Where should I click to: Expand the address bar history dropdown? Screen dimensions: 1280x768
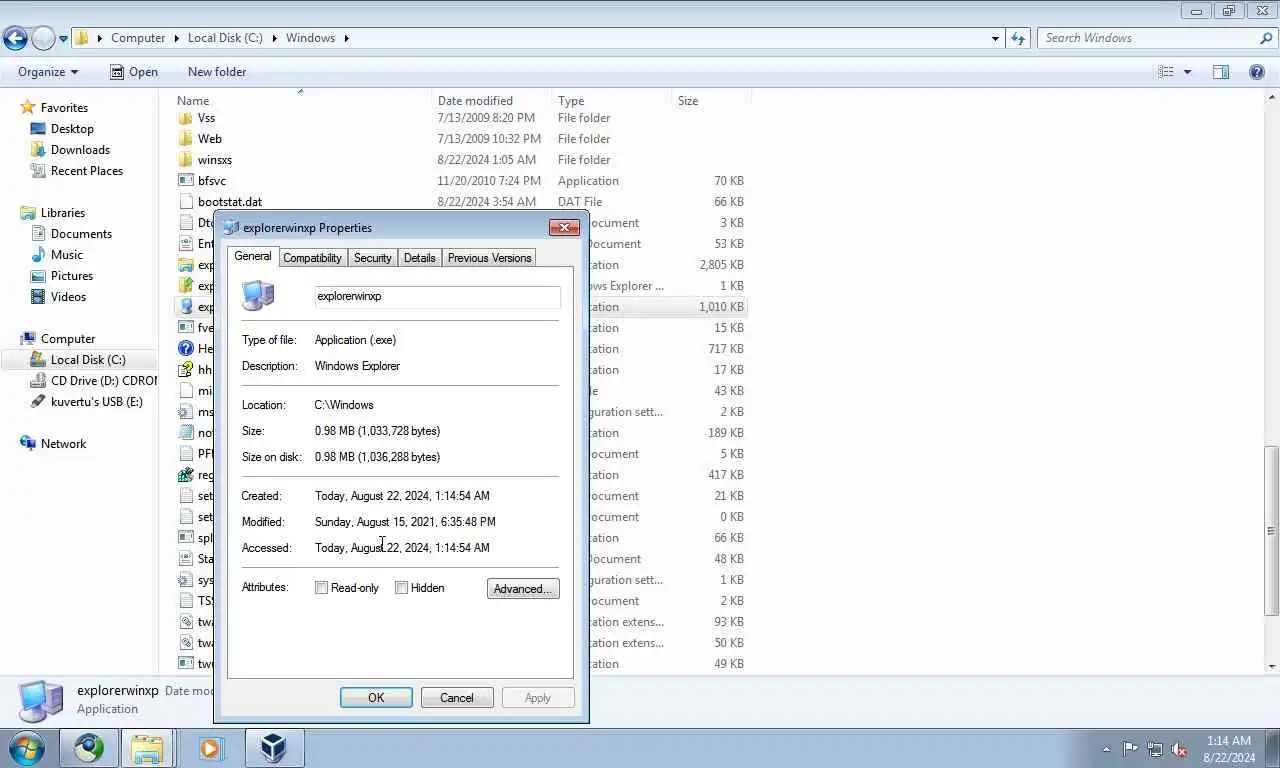[995, 38]
